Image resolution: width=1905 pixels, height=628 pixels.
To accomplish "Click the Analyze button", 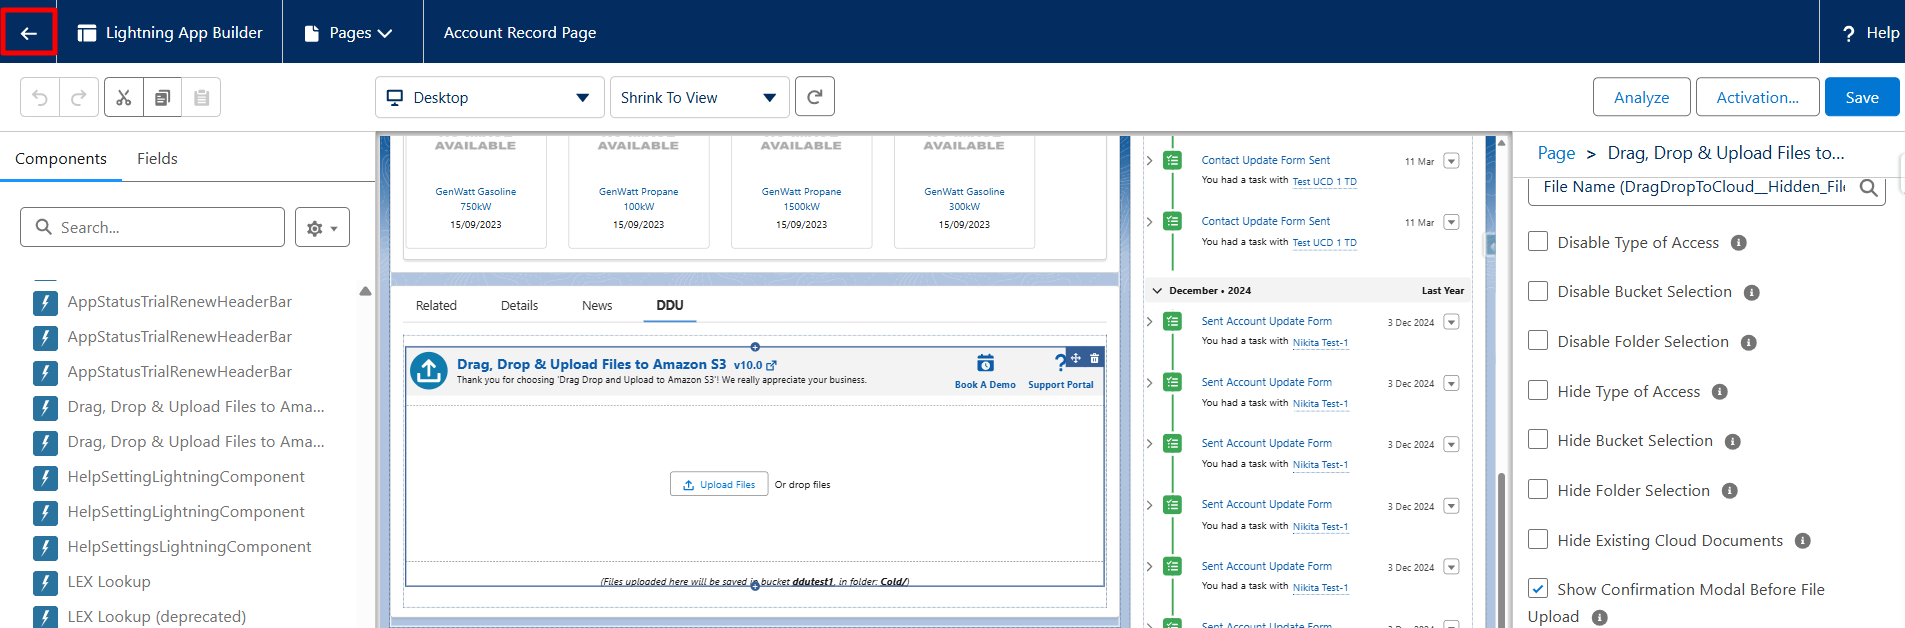I will (x=1641, y=97).
